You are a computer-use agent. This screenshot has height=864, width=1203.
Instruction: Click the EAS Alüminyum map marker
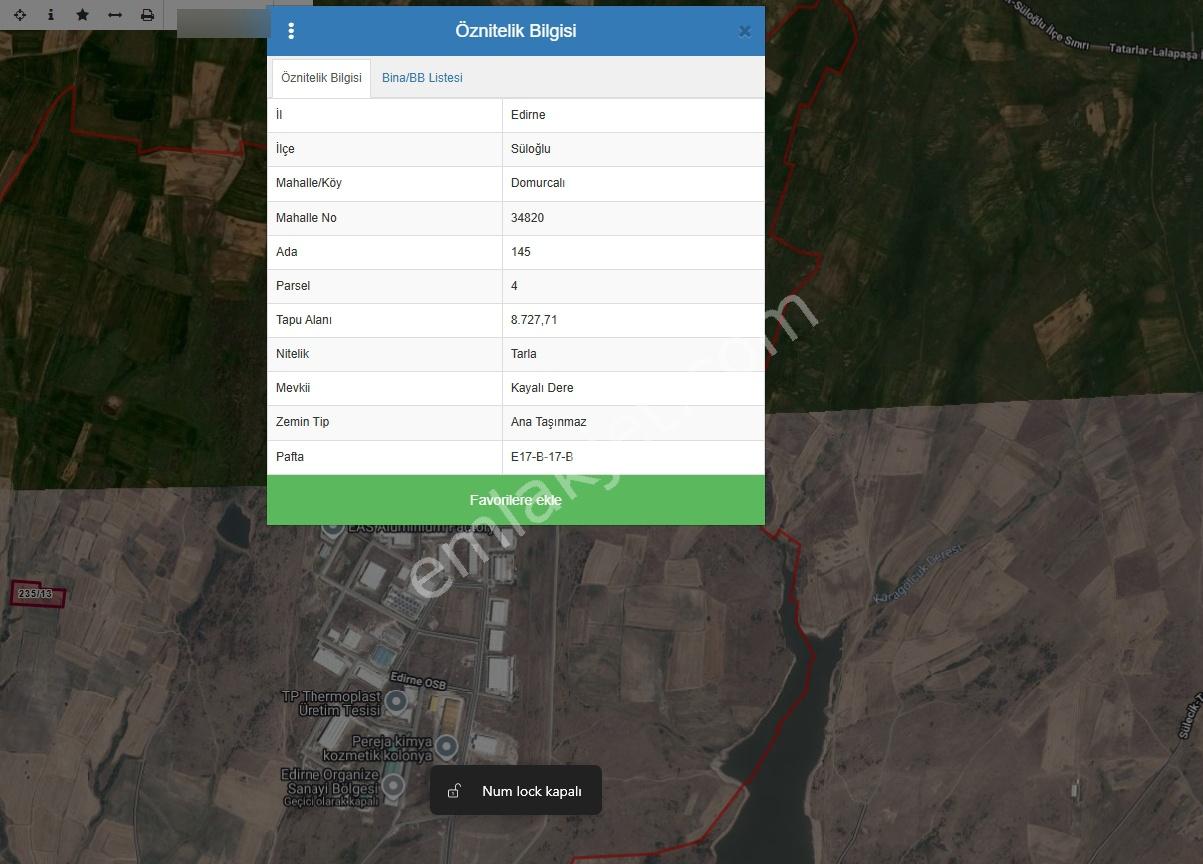pos(333,526)
